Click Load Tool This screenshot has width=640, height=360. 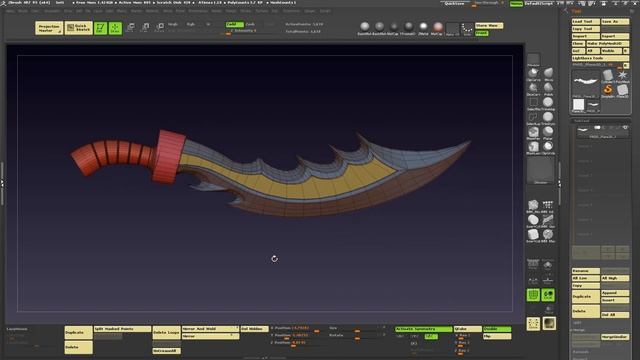pos(585,22)
